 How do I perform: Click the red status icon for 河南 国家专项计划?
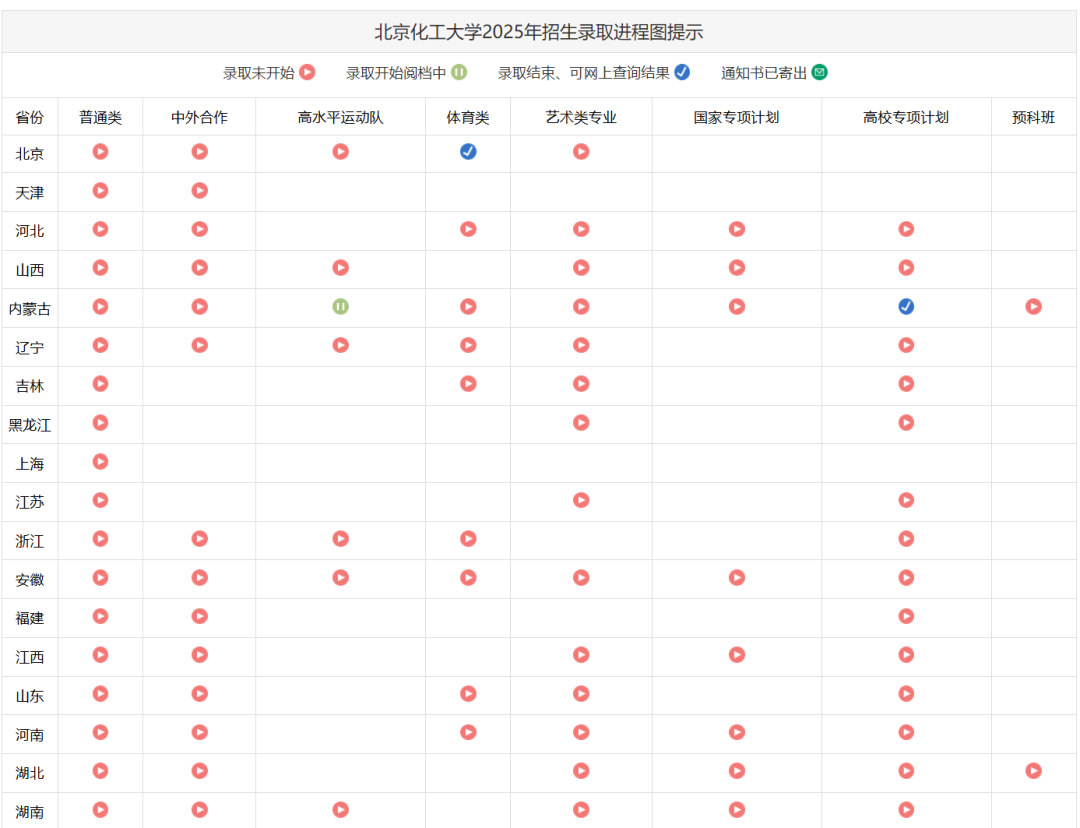(737, 732)
